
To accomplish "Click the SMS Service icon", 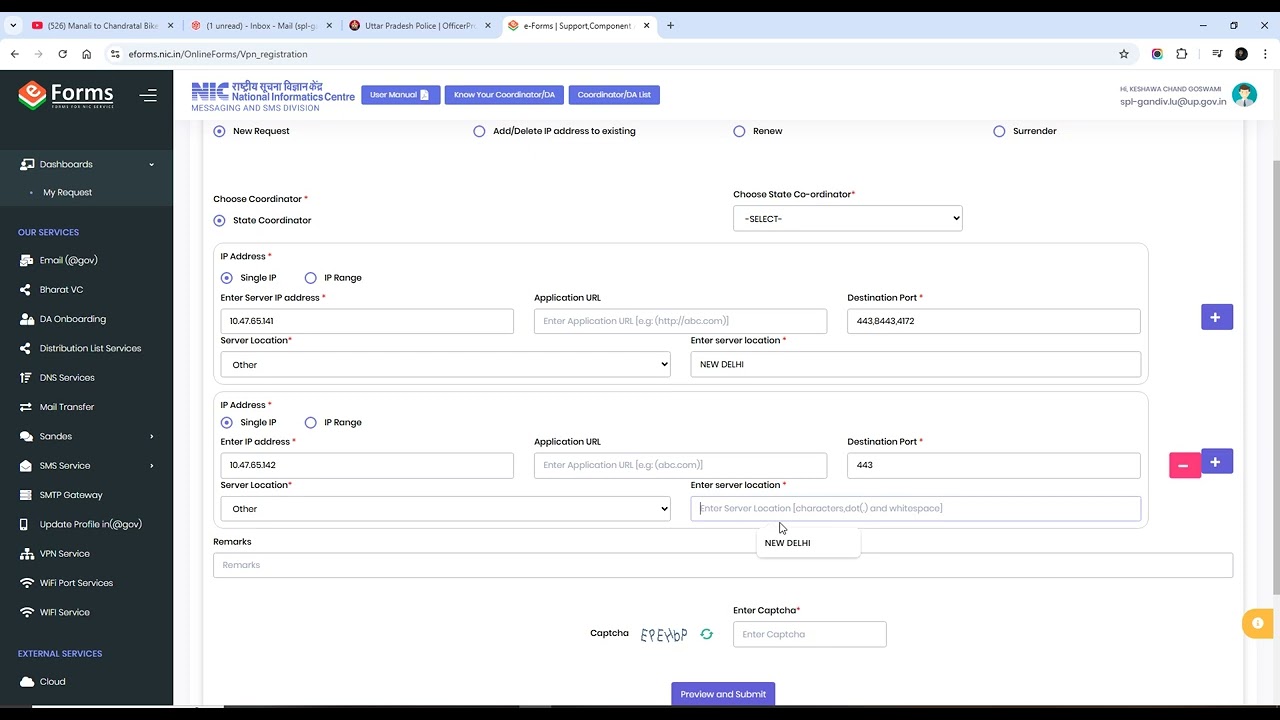I will (25, 466).
